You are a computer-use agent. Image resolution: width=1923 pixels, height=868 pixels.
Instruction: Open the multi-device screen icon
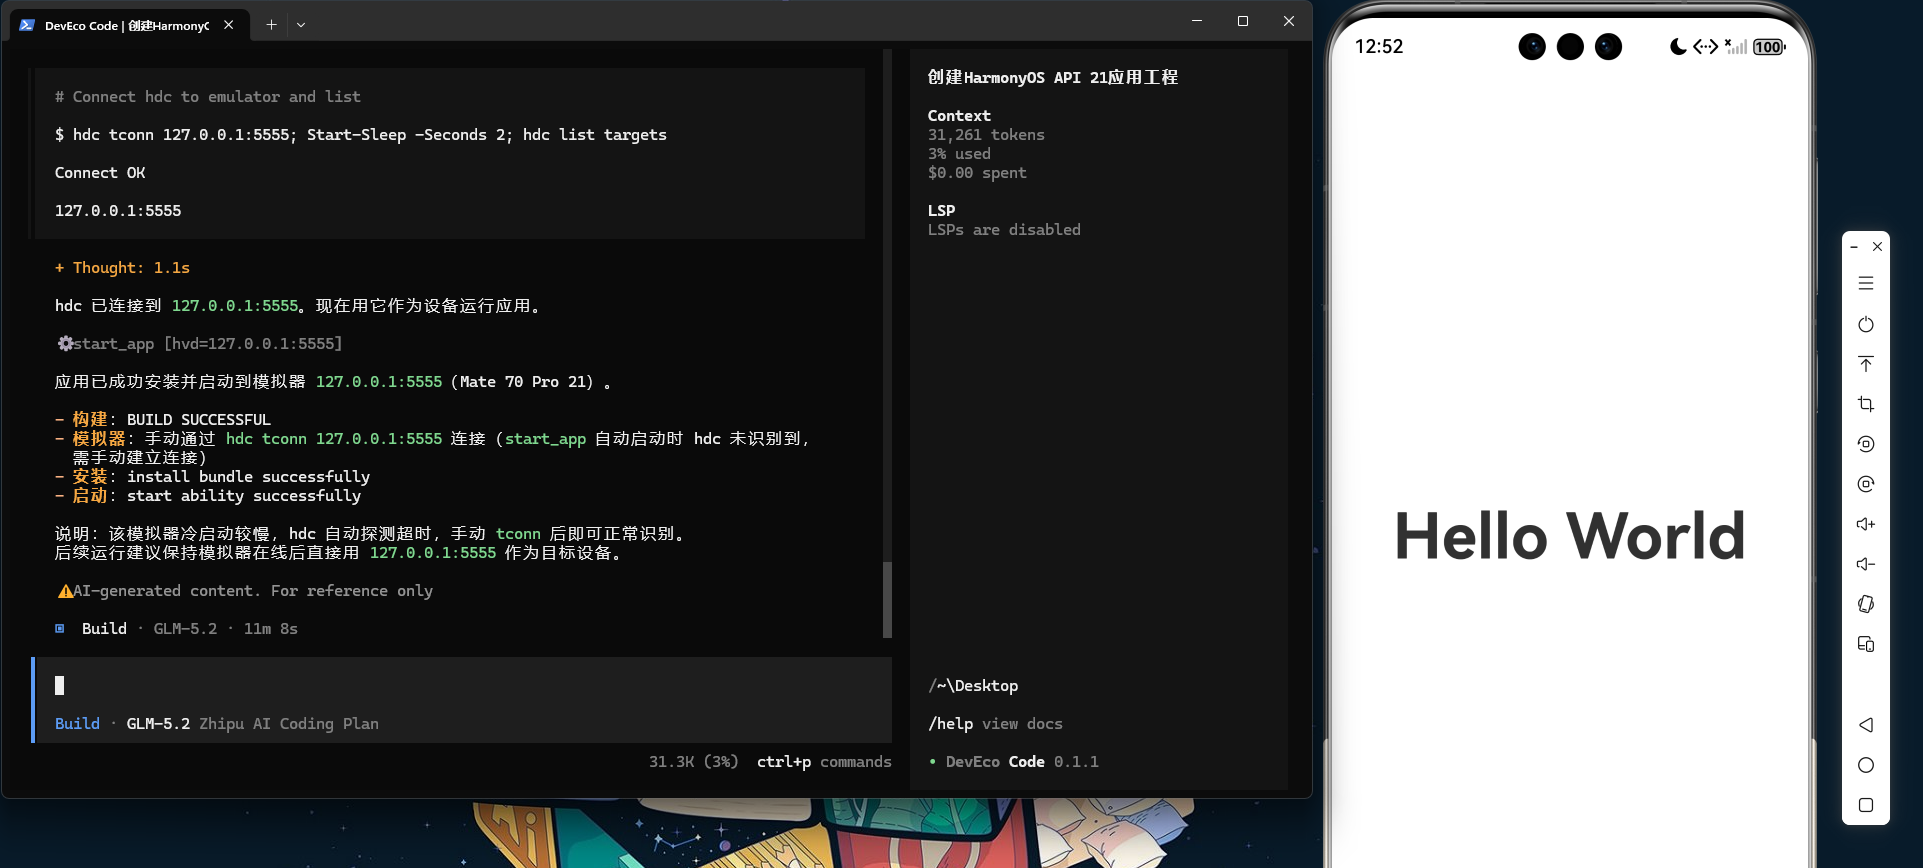pyautogui.click(x=1866, y=644)
